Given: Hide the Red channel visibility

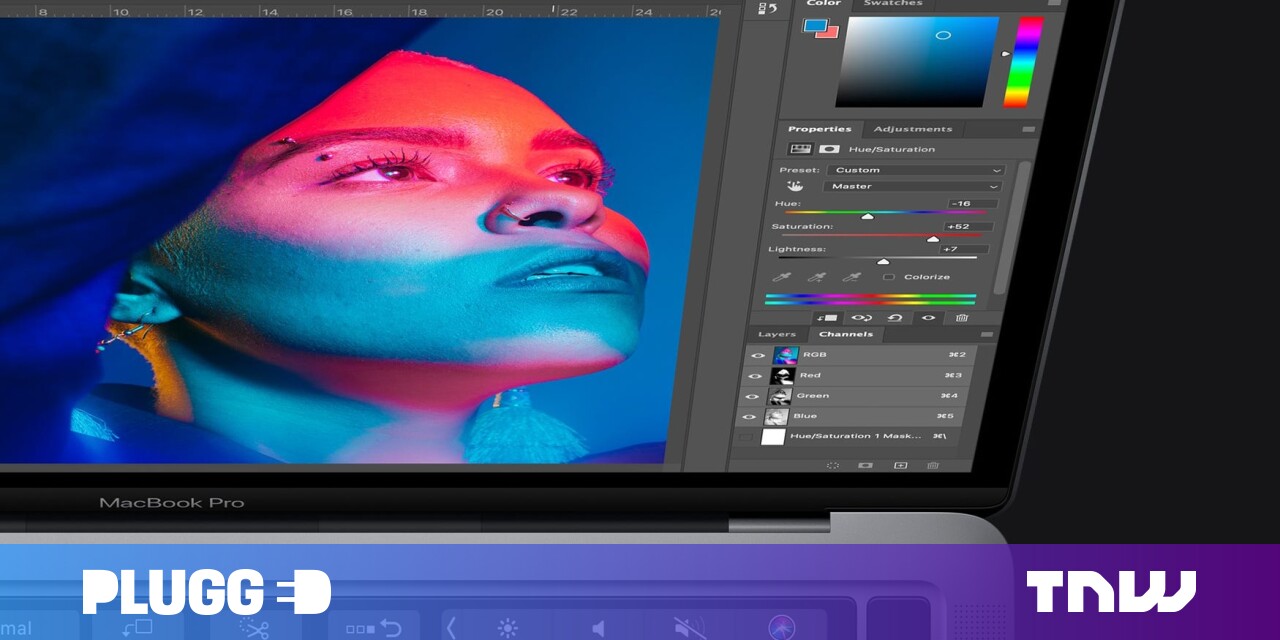Looking at the screenshot, I should (x=756, y=376).
